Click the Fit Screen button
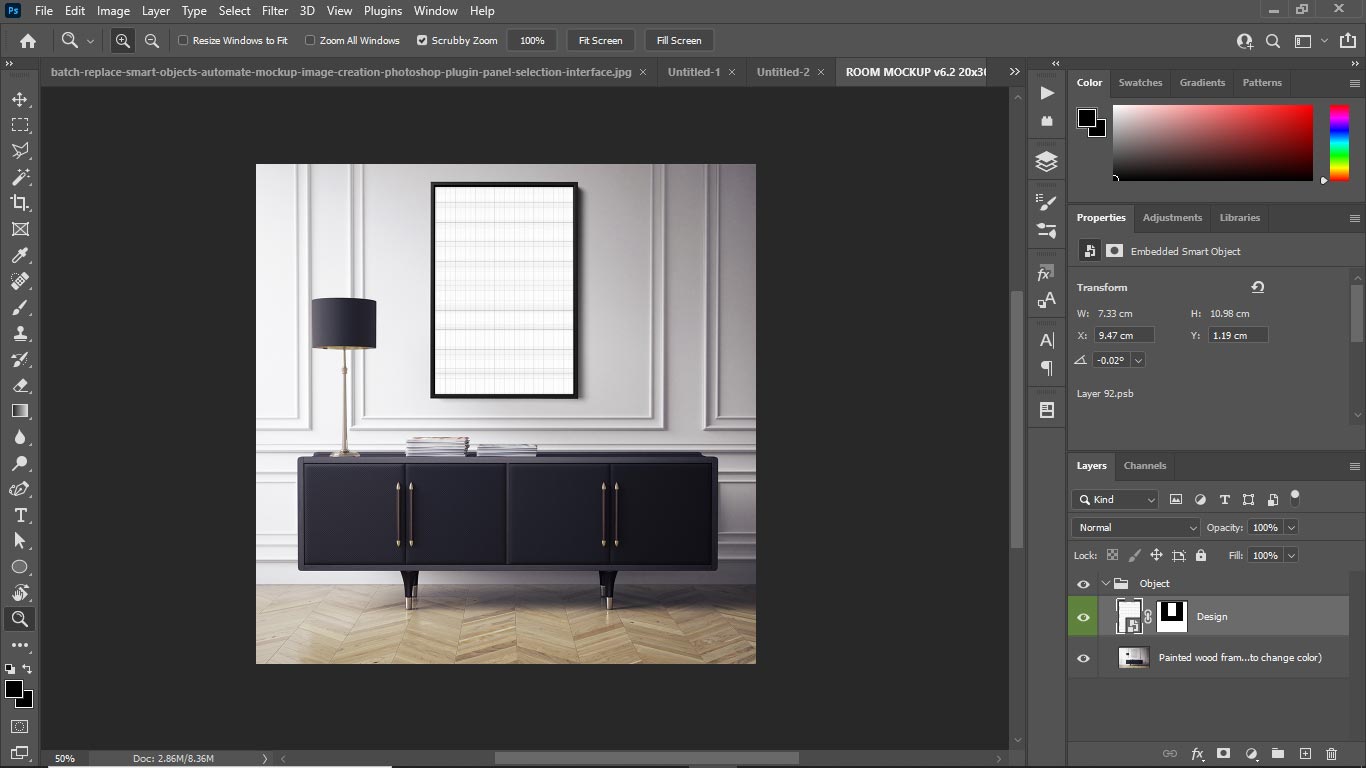 [x=599, y=40]
